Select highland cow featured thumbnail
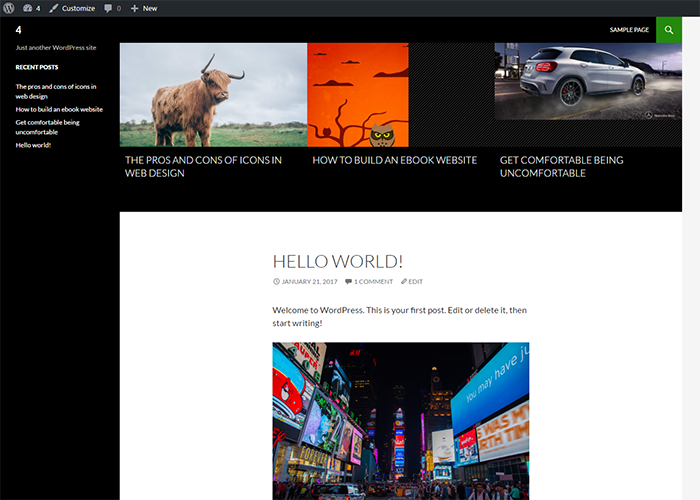Screen dimensions: 700x500 coord(213,95)
